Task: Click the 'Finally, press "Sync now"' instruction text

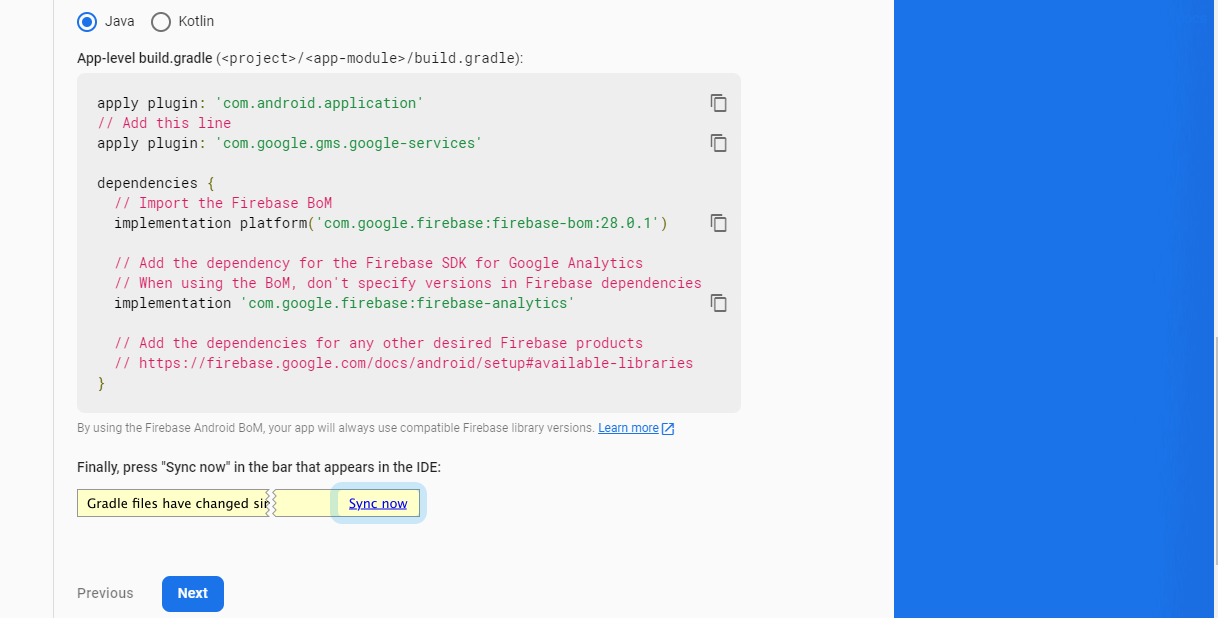Action: point(259,467)
